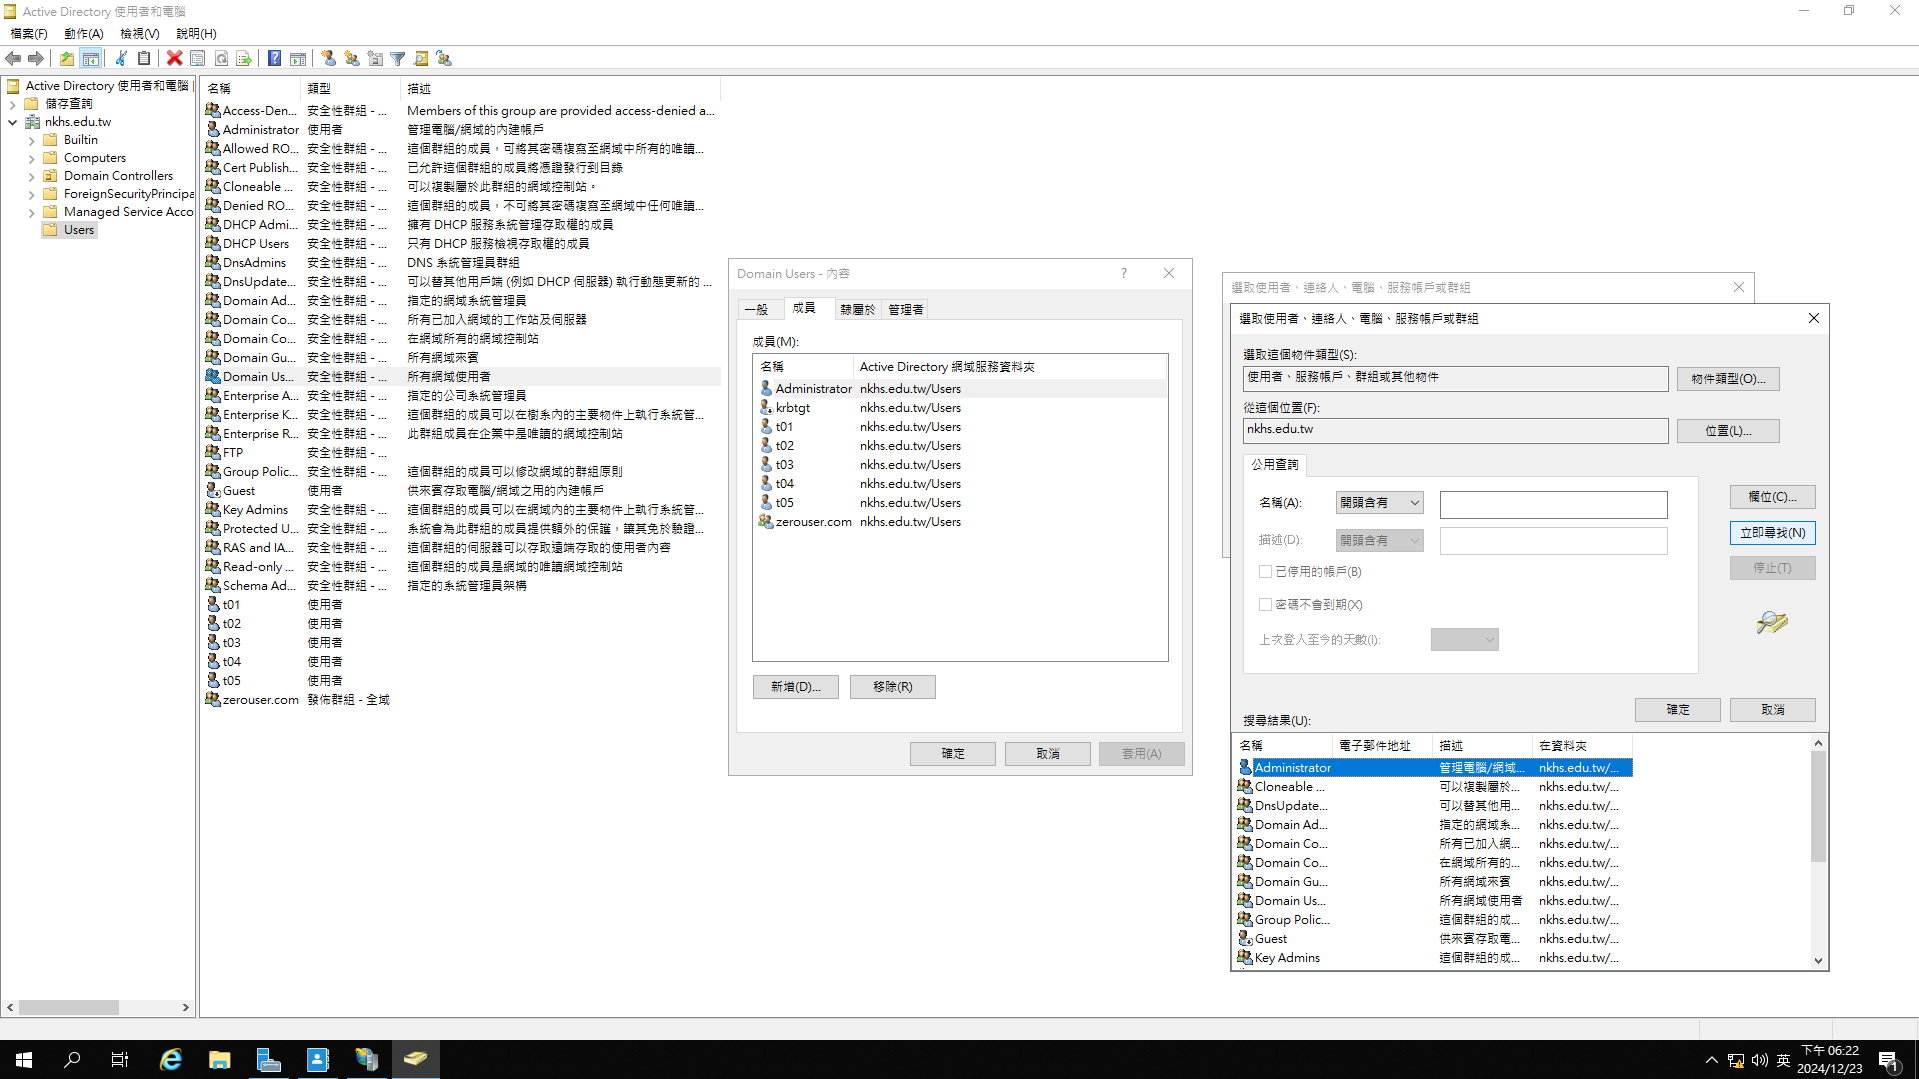Click the 物件類型(O)... button

(x=1728, y=379)
